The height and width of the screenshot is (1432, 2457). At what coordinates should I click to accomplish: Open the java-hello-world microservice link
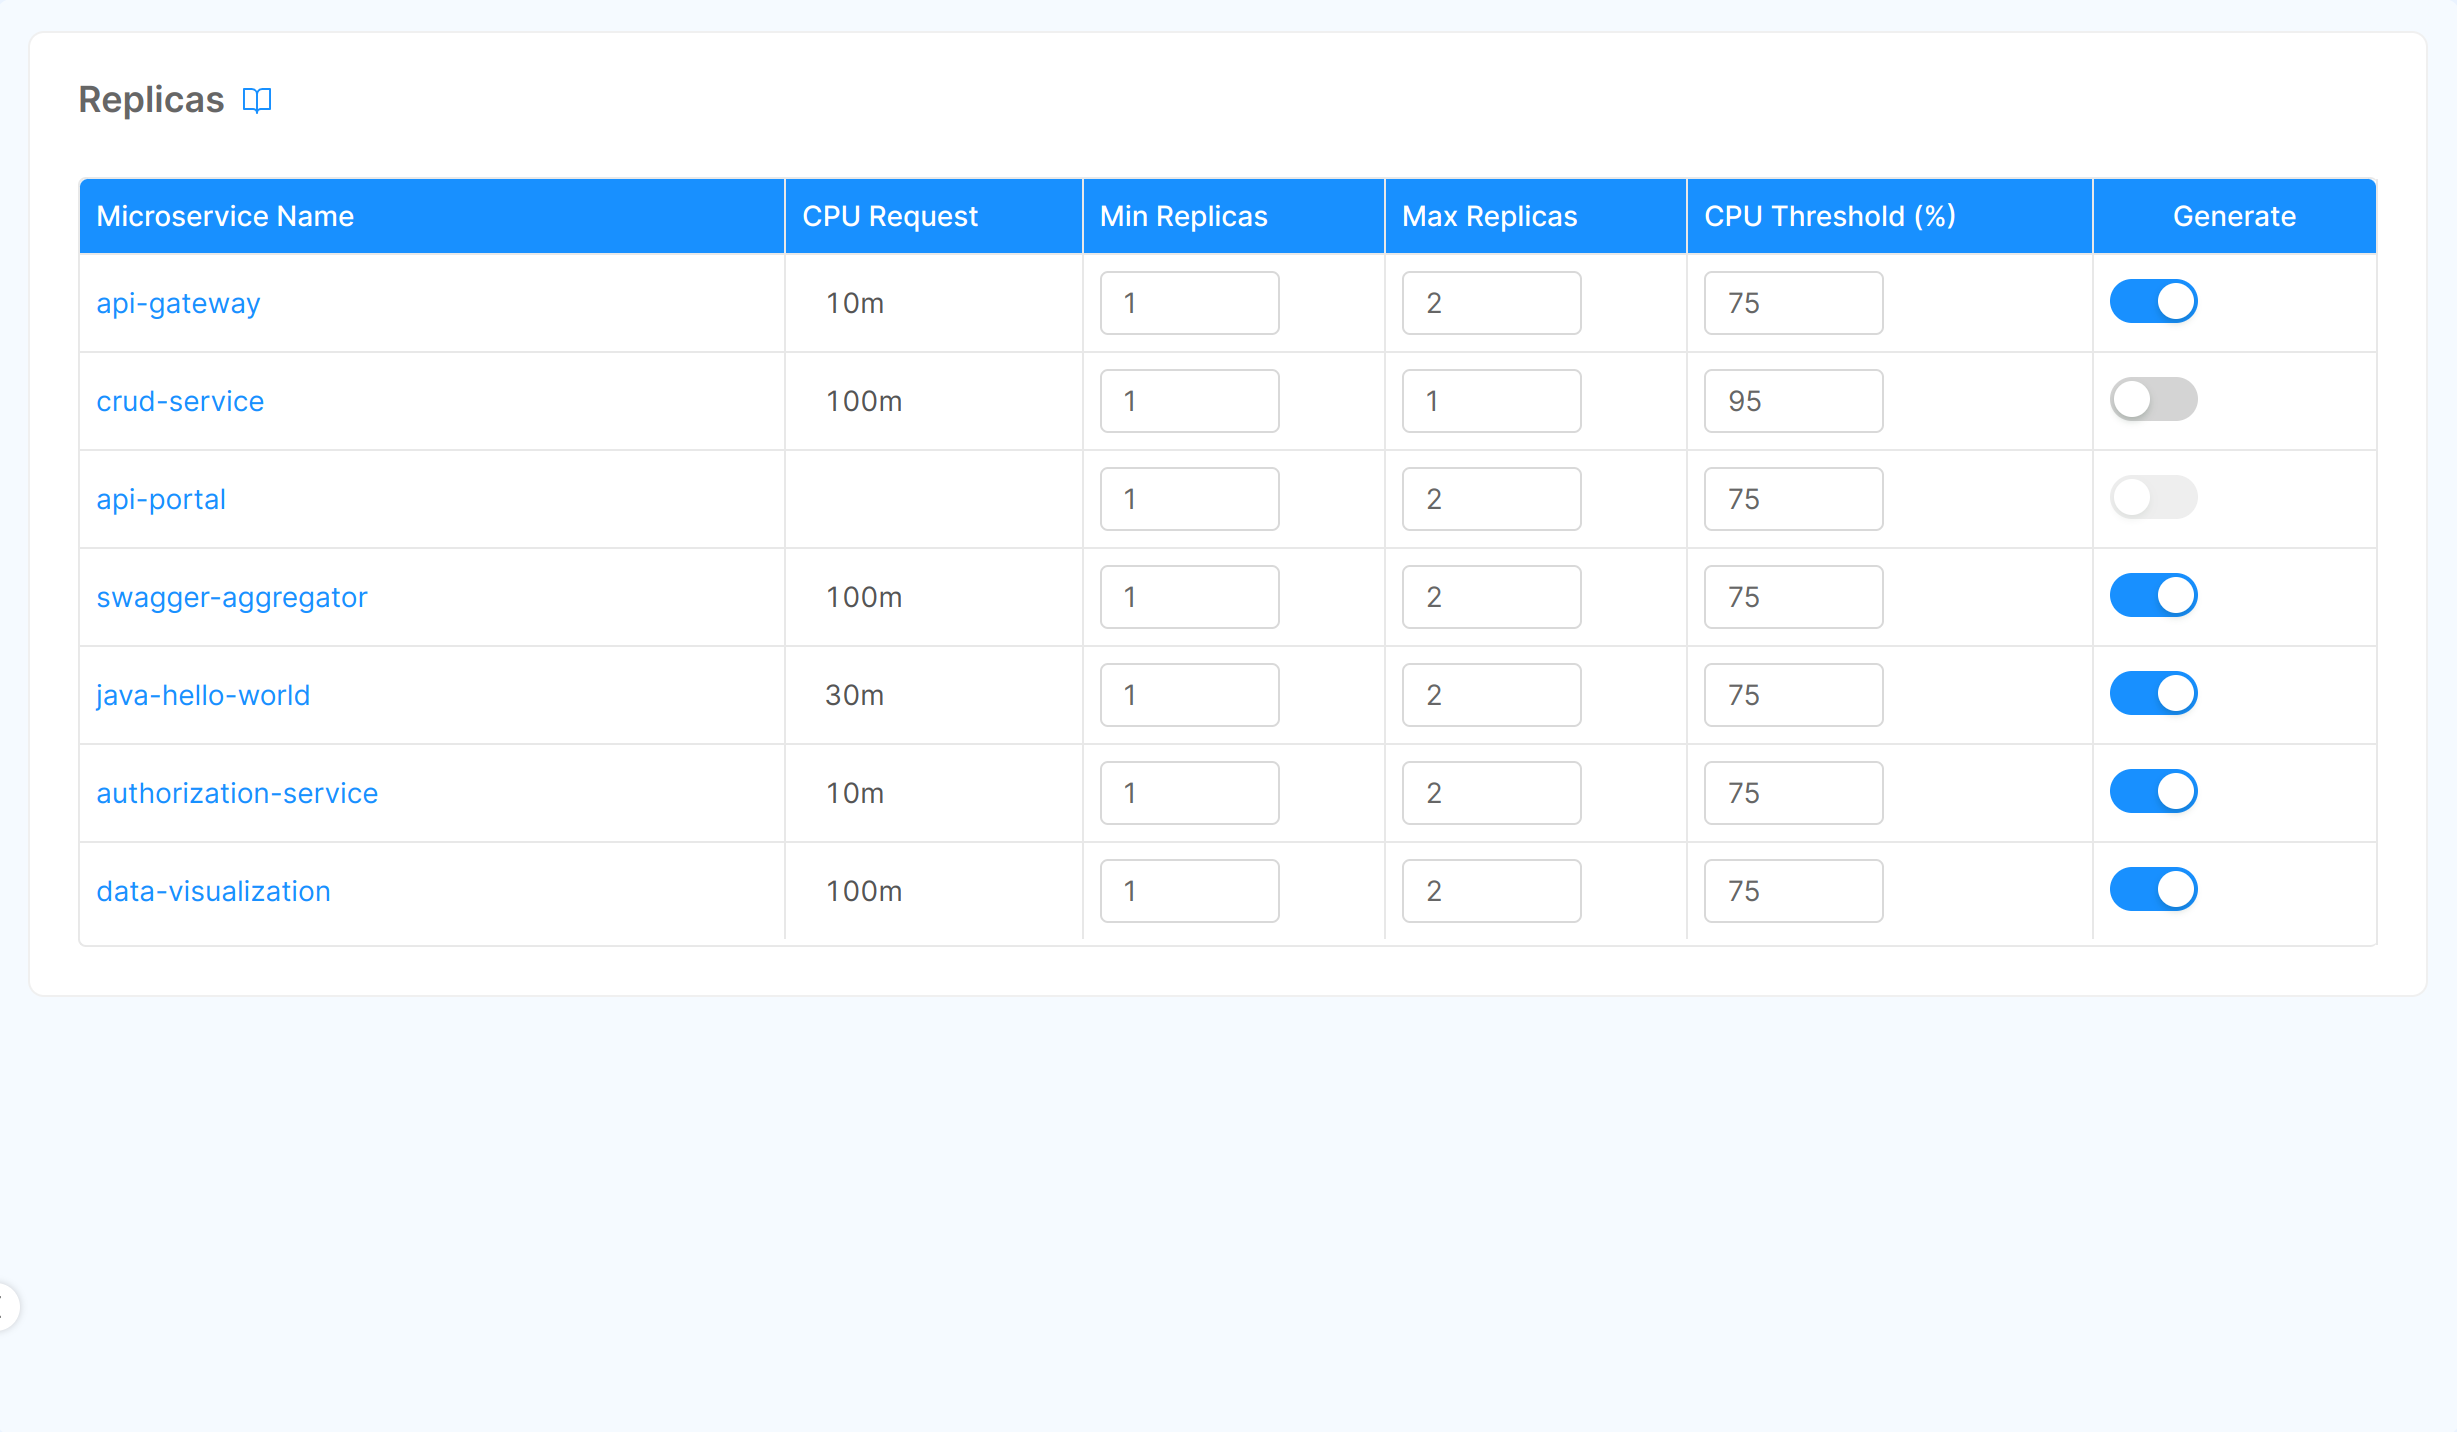203,695
